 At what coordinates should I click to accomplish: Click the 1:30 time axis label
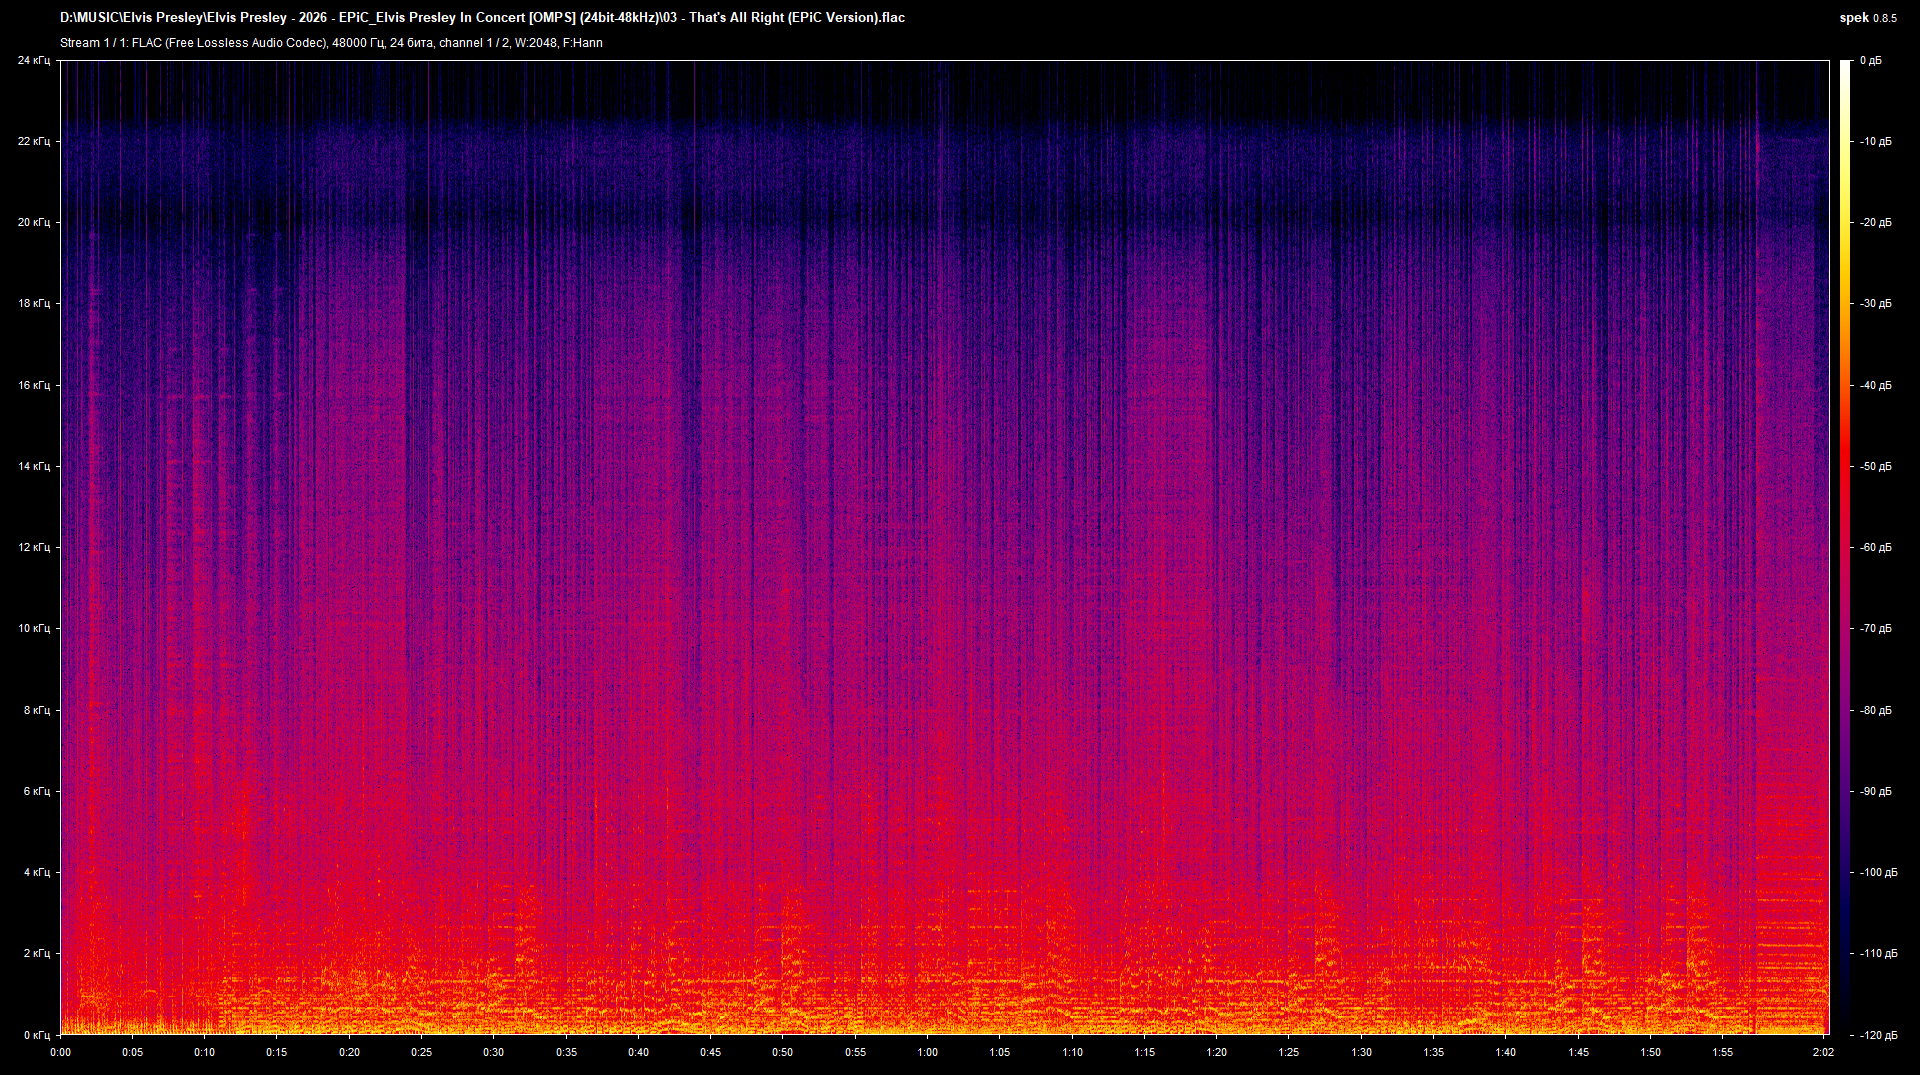[1362, 1052]
